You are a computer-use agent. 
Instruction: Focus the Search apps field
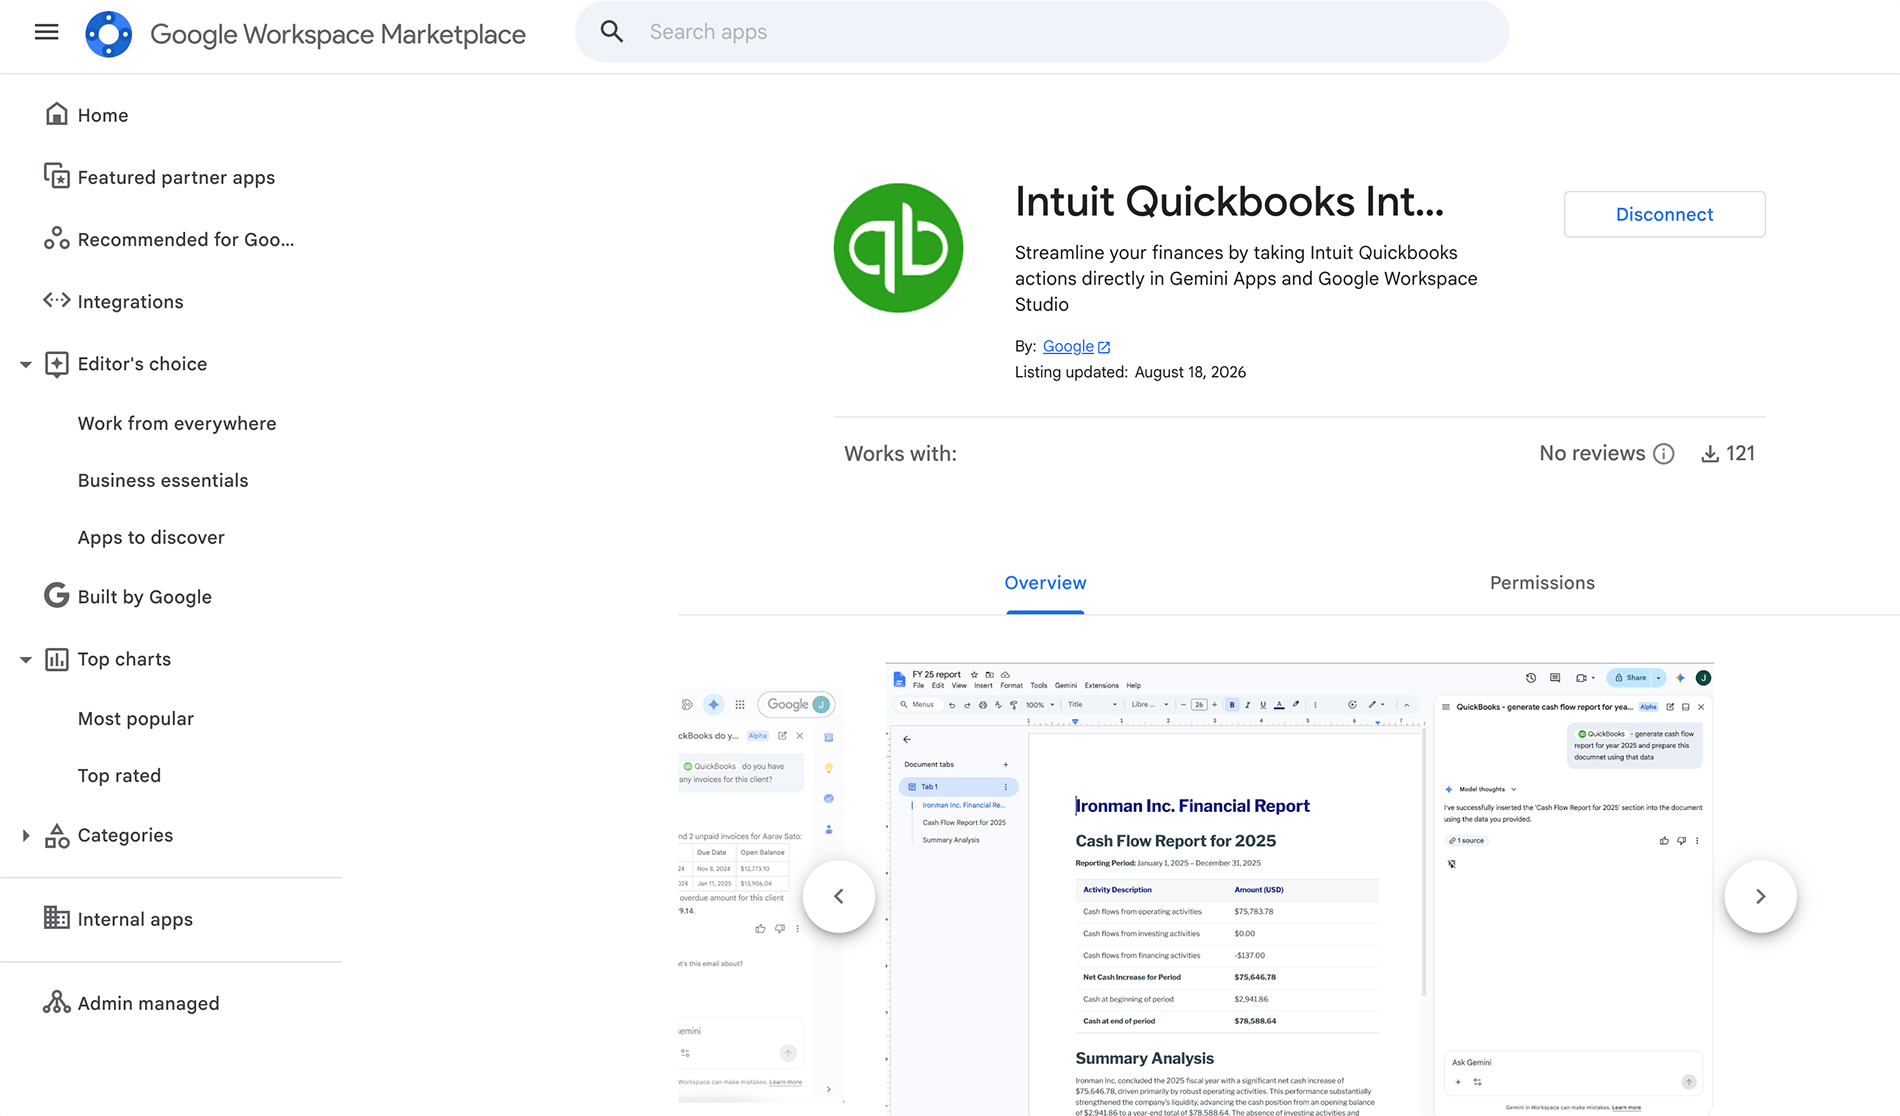click(1041, 32)
